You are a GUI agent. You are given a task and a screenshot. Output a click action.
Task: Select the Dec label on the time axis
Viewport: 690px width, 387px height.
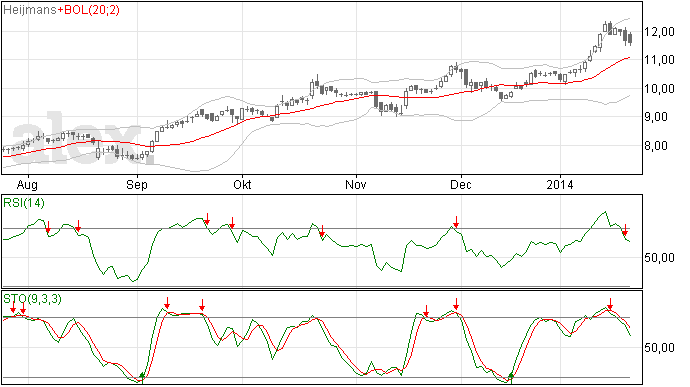point(461,184)
